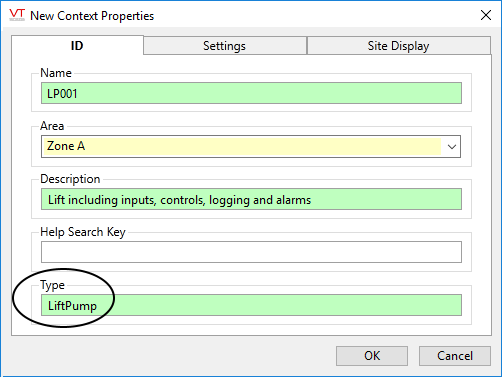
Task: Select the ID tab
Action: pyautogui.click(x=77, y=45)
